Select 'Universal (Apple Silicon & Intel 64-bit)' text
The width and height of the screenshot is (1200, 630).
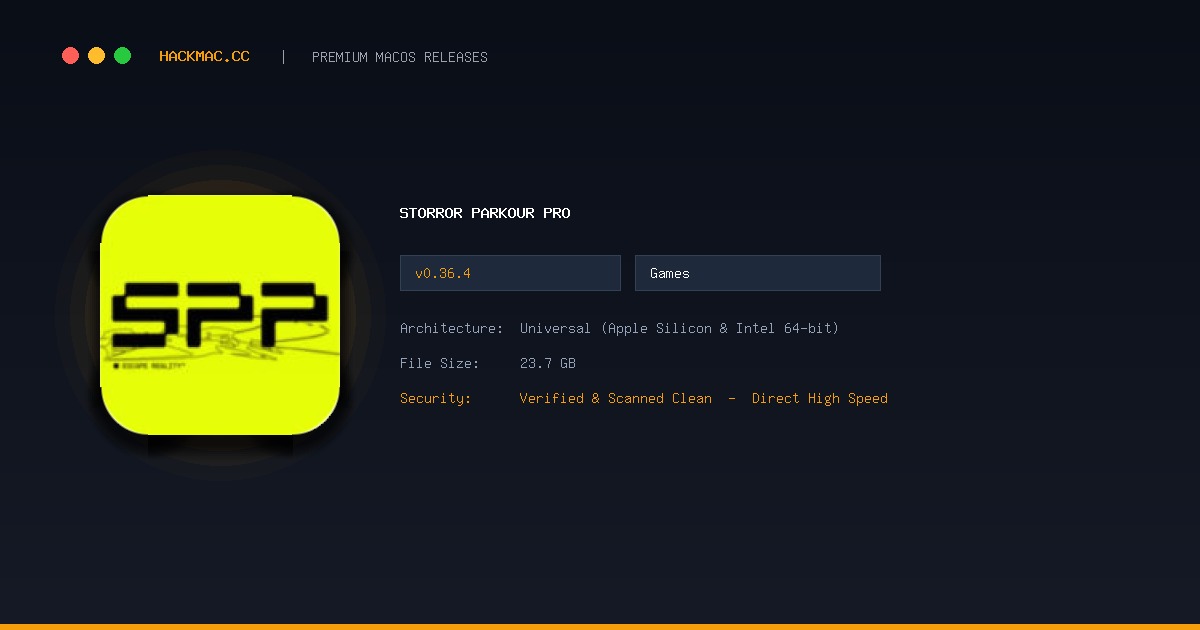pyautogui.click(x=680, y=328)
